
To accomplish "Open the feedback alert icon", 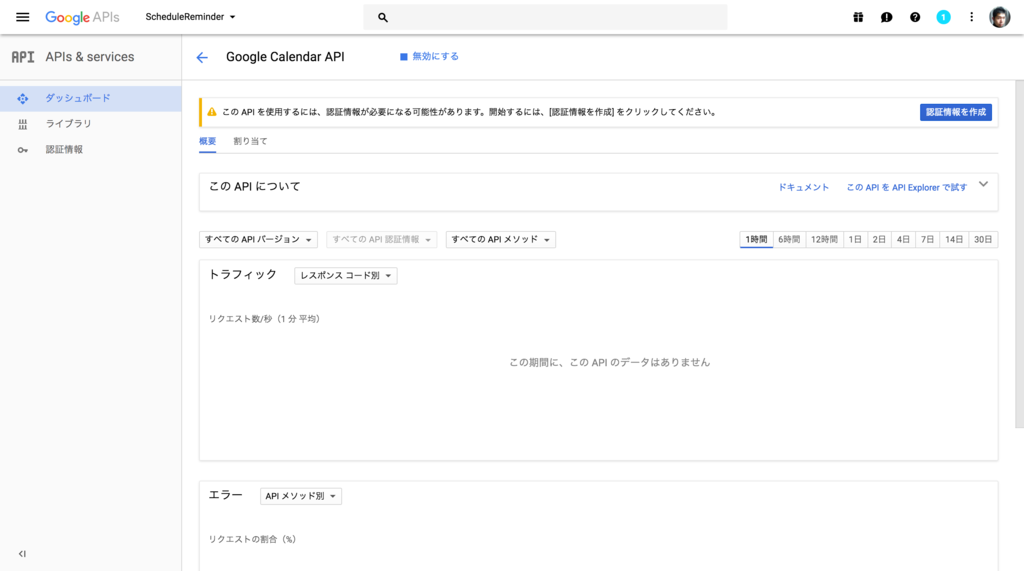I will [x=886, y=17].
